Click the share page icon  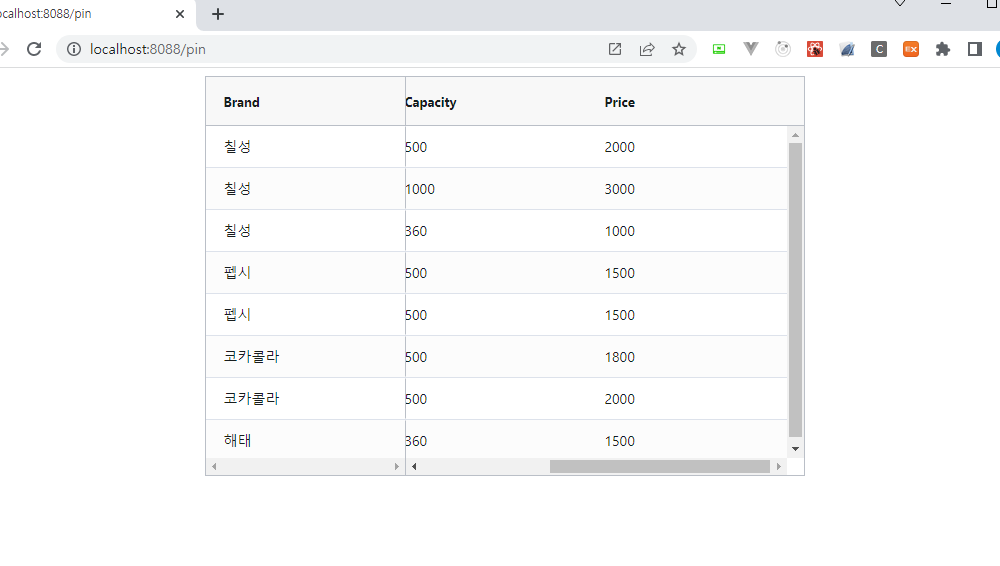tap(647, 49)
